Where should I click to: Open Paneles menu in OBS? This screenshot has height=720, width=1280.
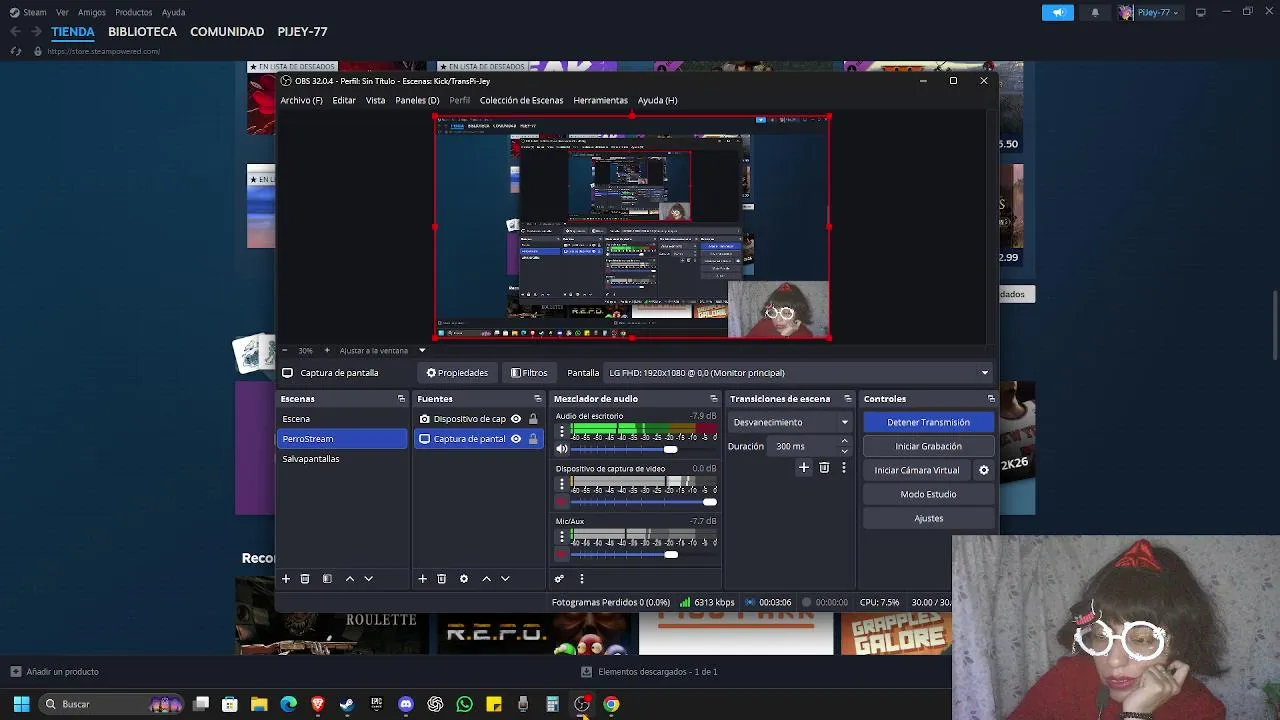pyautogui.click(x=417, y=100)
